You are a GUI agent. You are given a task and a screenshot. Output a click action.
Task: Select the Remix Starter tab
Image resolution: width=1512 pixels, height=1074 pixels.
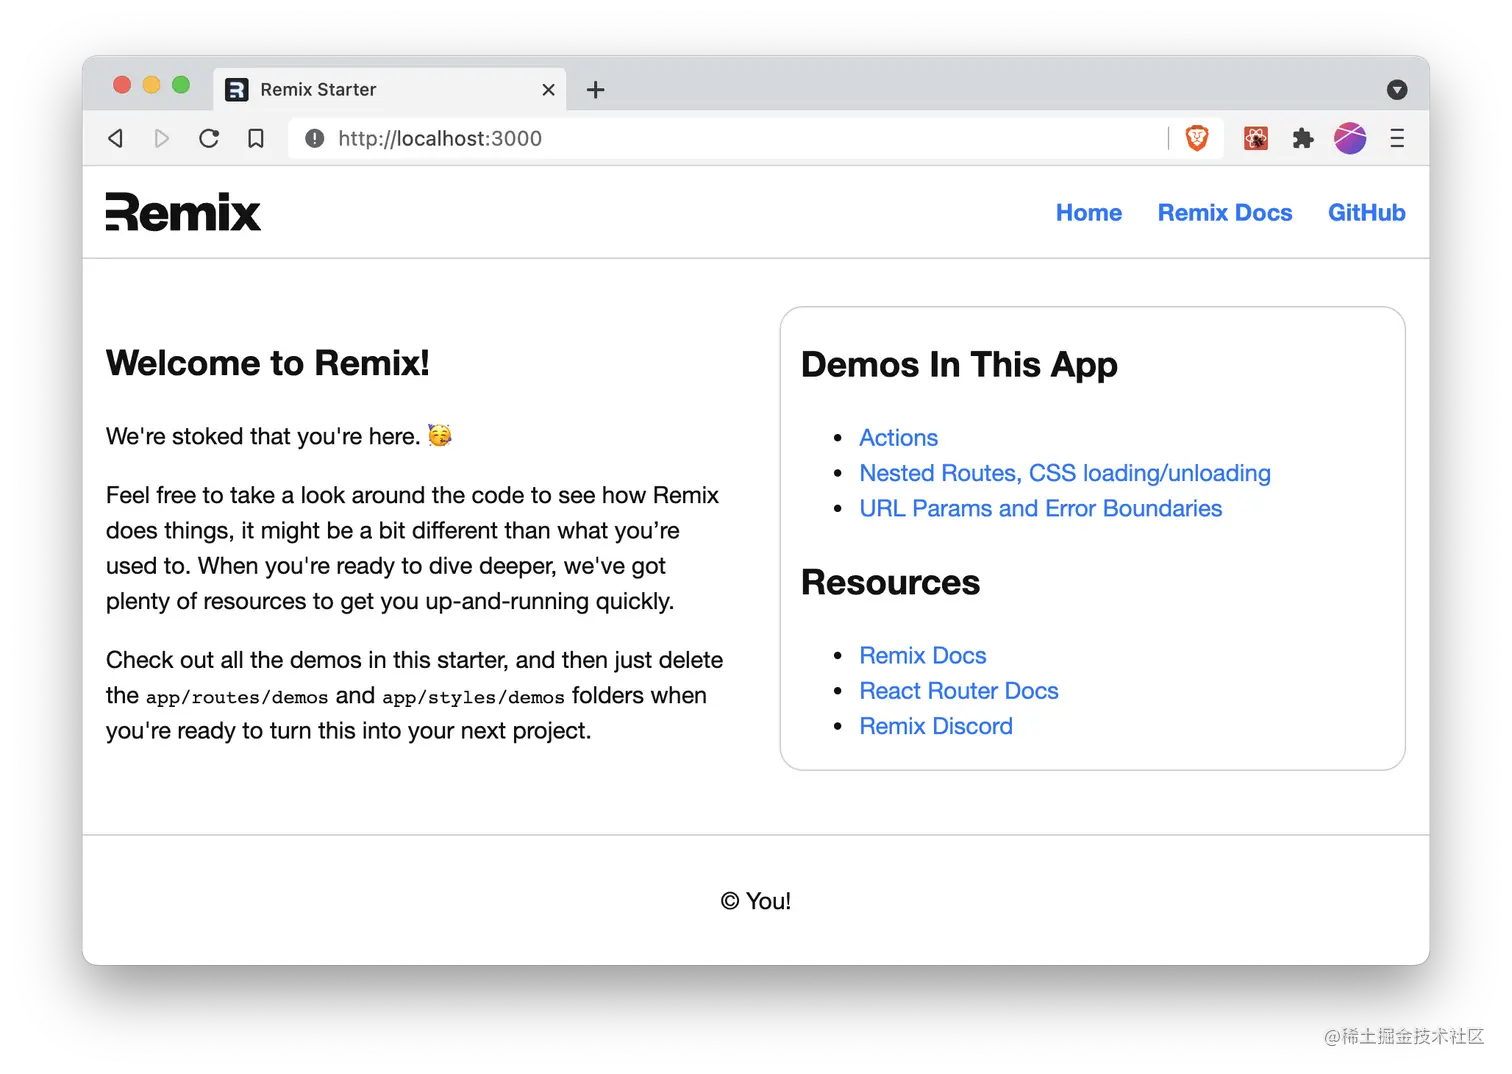point(390,89)
